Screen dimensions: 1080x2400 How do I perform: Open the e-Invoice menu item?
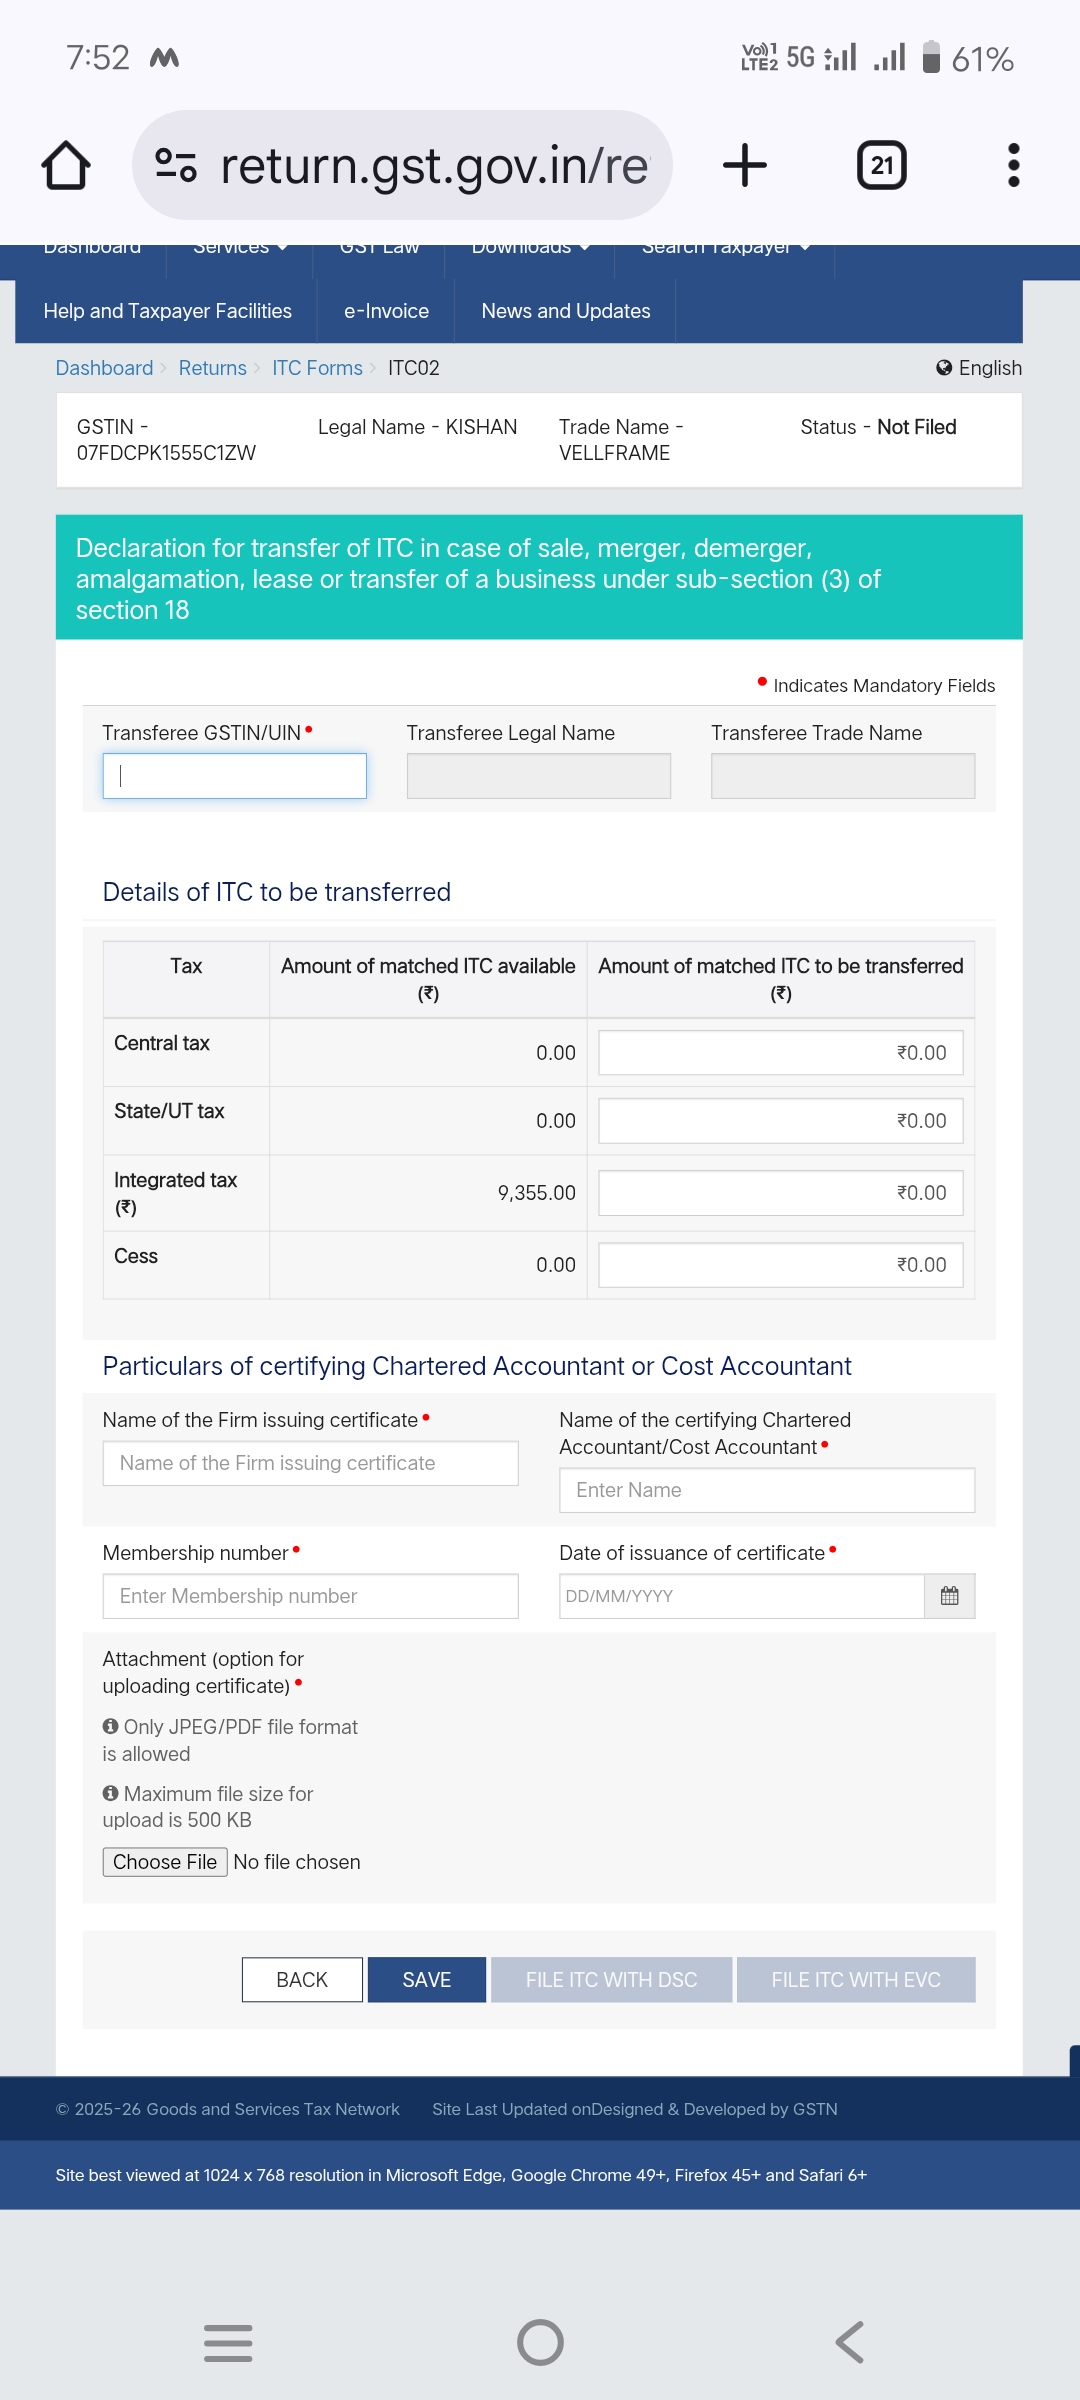386,311
